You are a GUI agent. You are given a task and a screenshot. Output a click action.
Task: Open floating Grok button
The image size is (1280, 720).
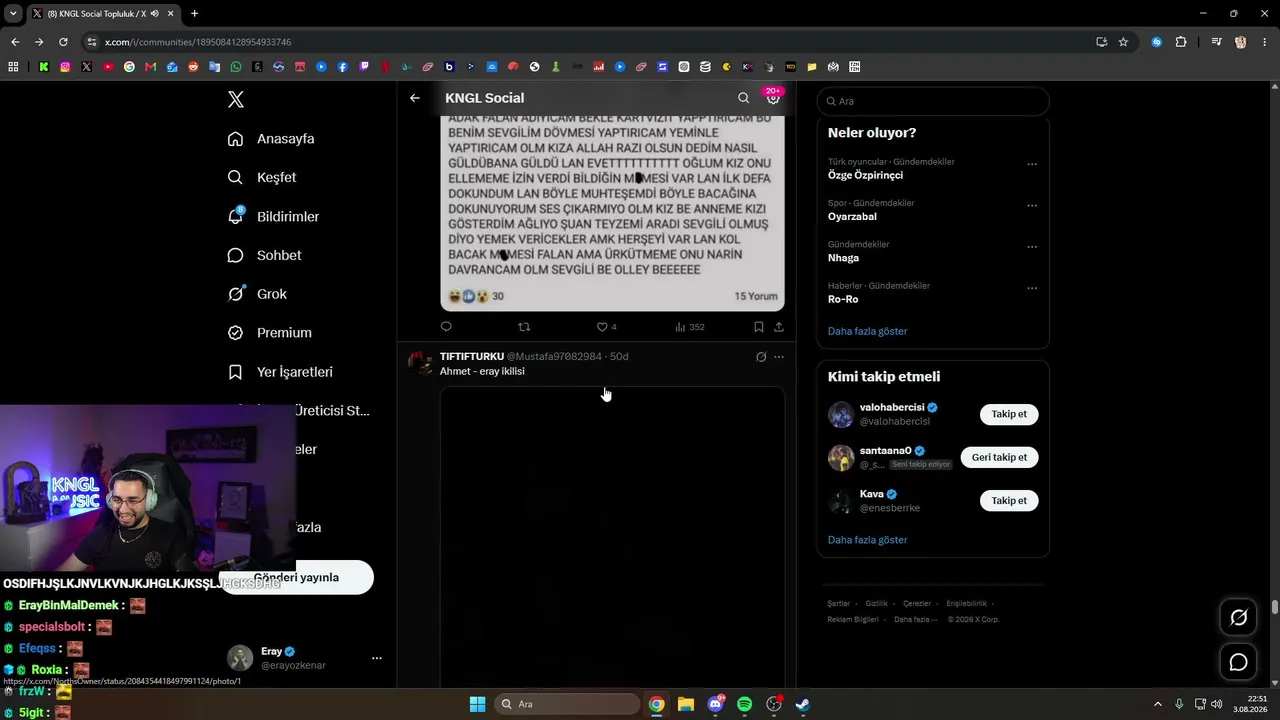[x=1238, y=618]
